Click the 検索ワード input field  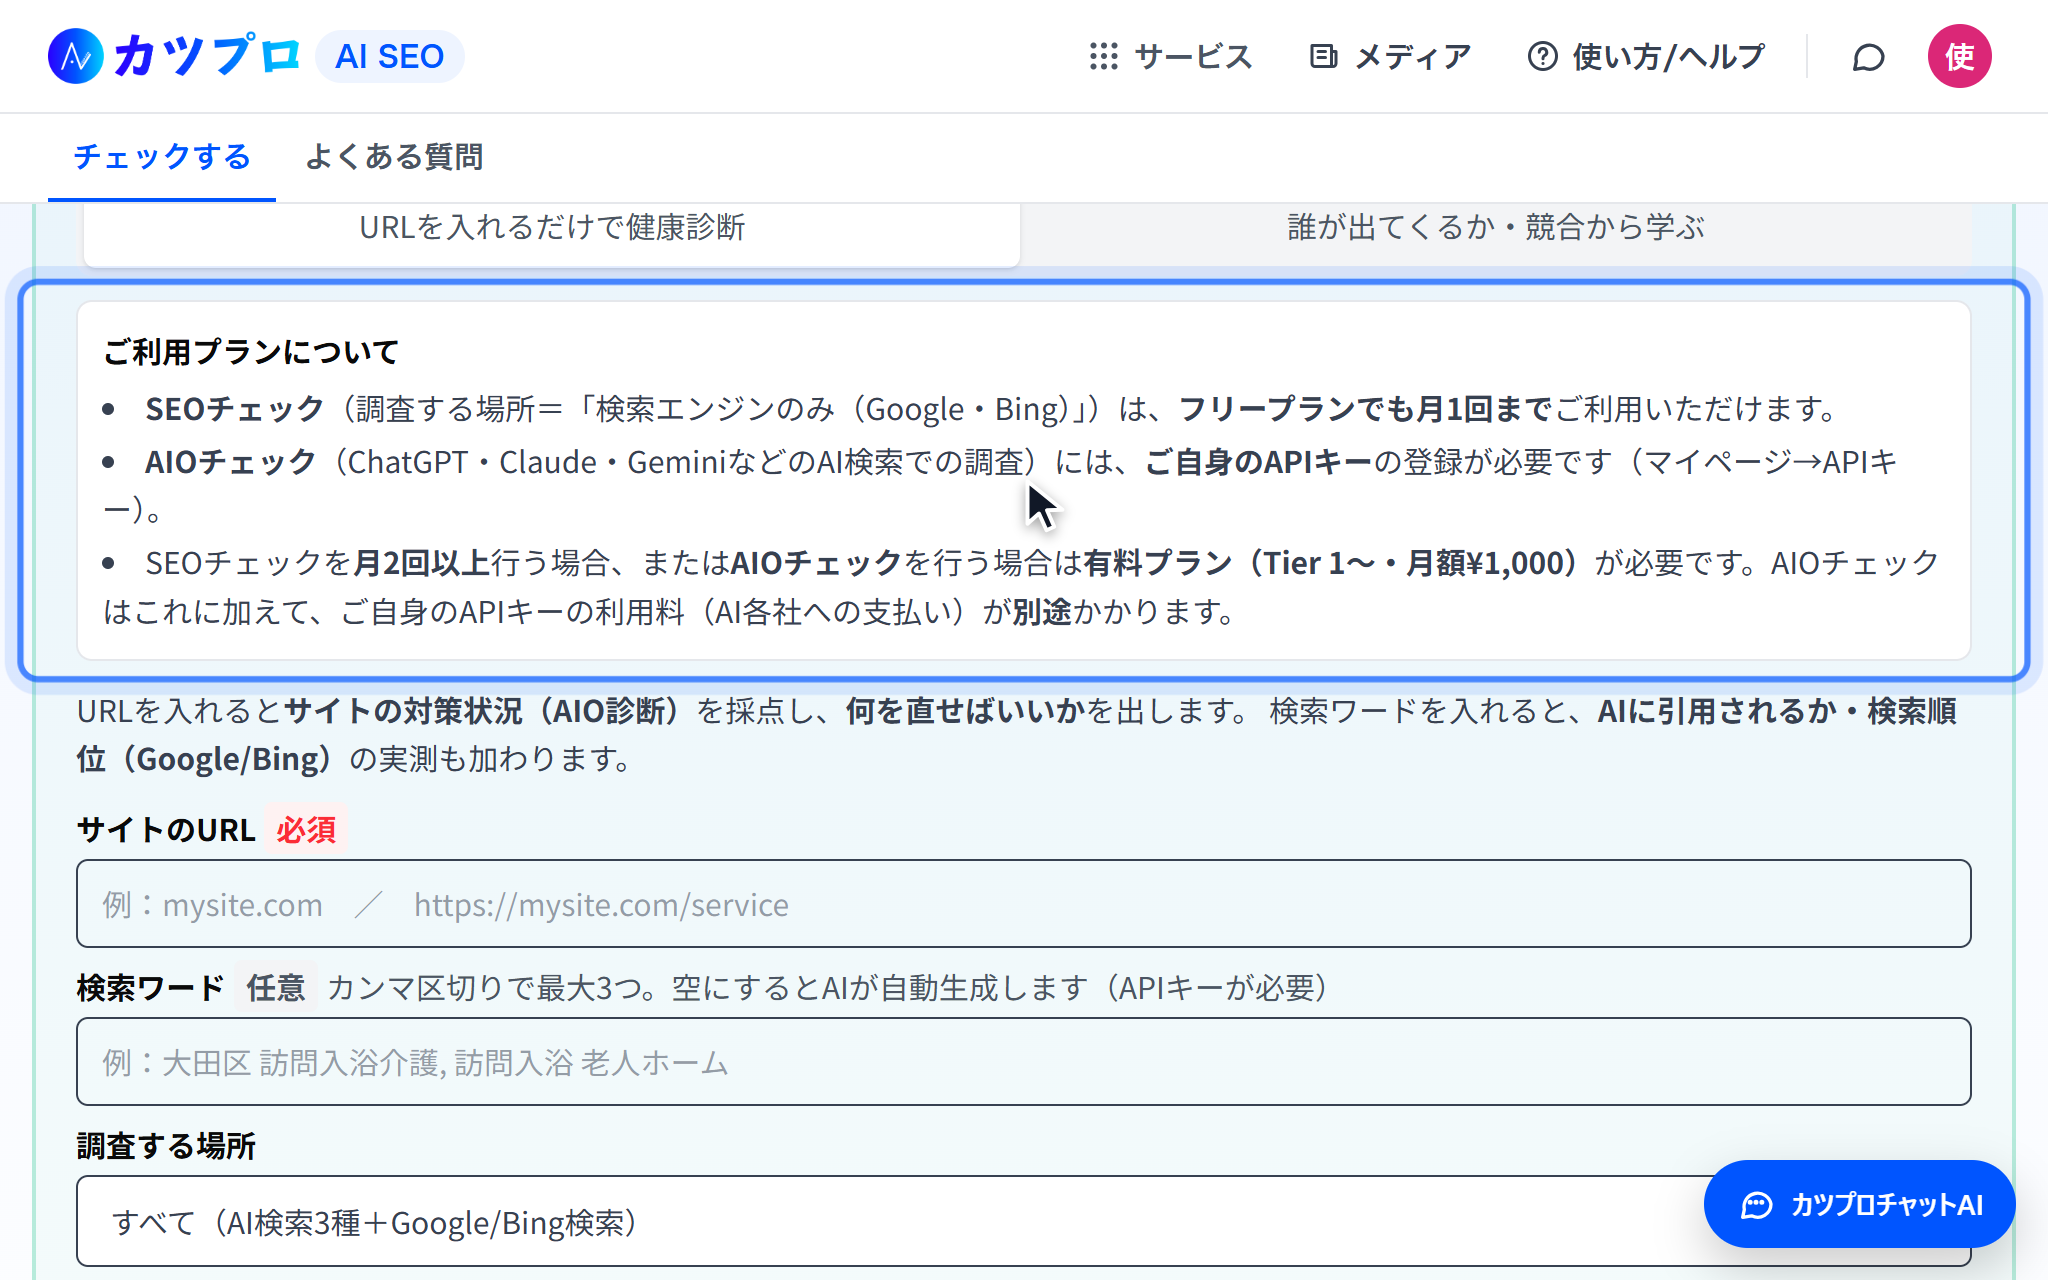pos(1023,1062)
